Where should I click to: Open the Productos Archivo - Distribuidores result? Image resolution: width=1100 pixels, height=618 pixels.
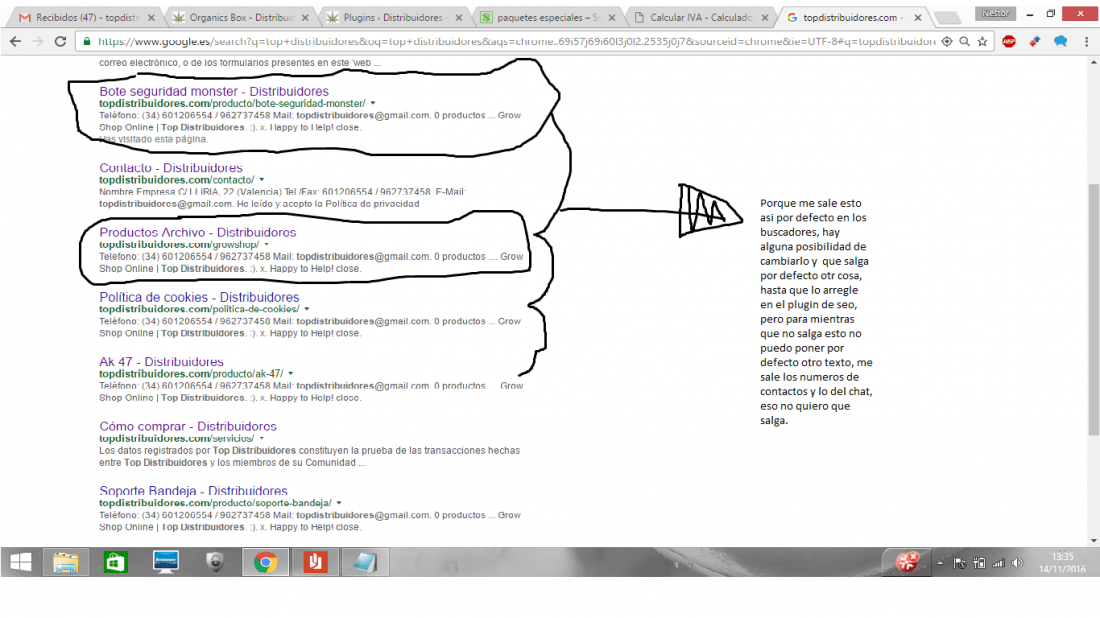coord(198,232)
